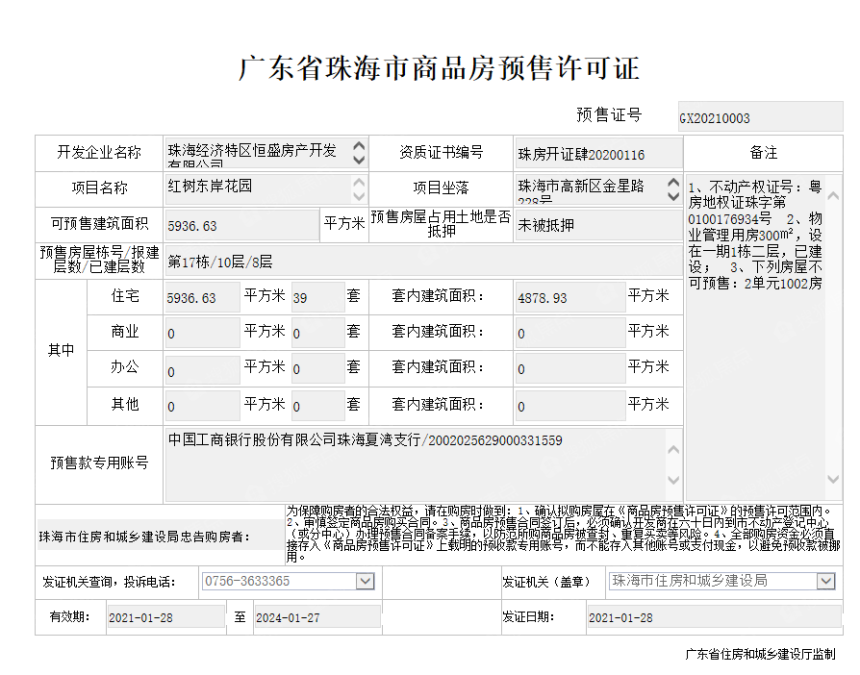The image size is (860, 675).
Task: Open the 珠海市住房和城乡建设局 dropdown arrow
Action: [825, 581]
